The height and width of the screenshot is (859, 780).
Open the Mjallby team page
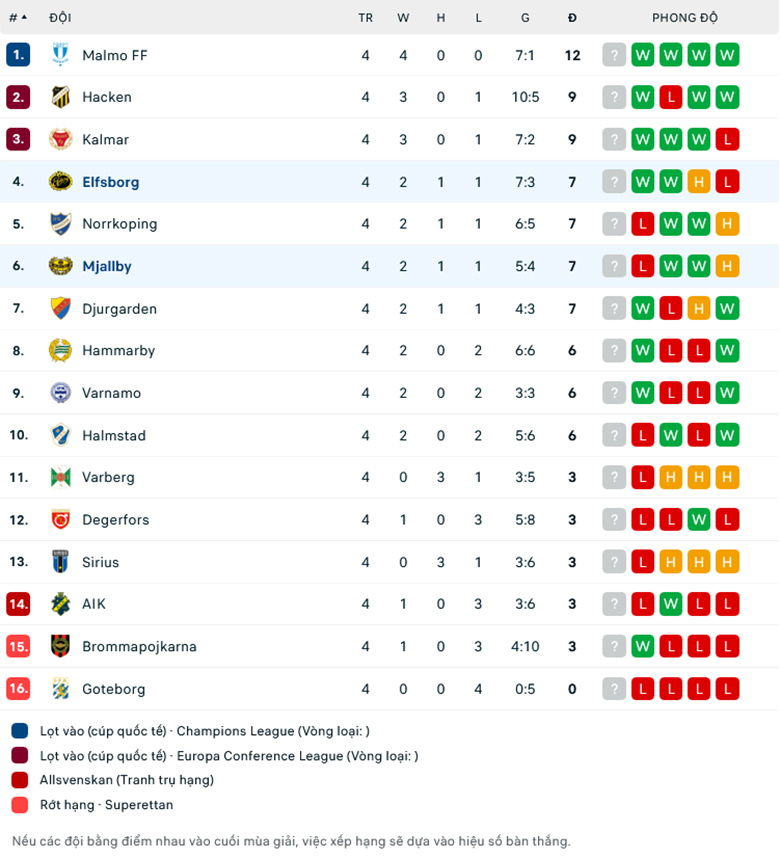point(107,266)
